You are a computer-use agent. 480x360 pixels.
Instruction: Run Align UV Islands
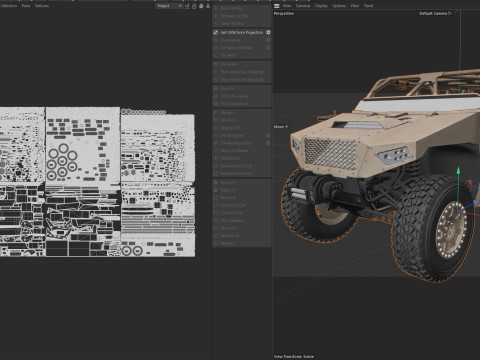click(x=242, y=151)
